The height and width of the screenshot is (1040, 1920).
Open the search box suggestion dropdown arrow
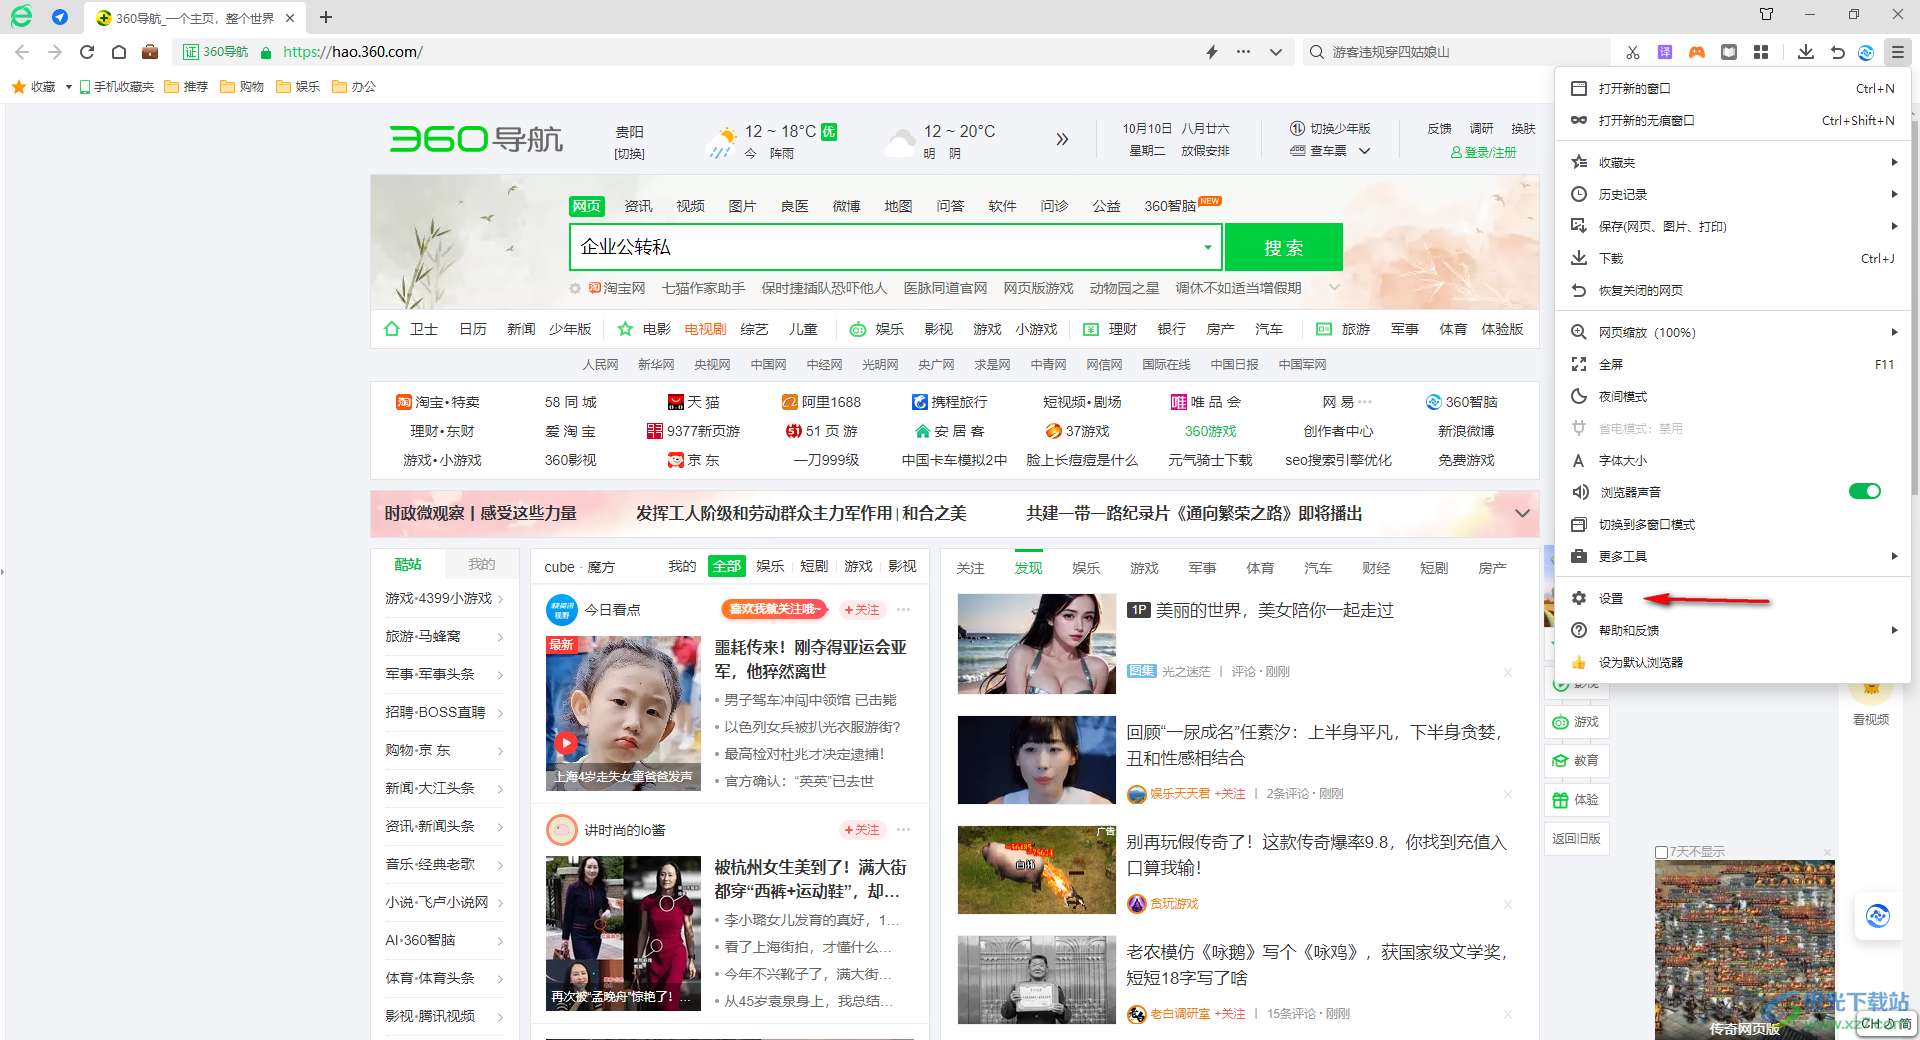tap(1208, 247)
